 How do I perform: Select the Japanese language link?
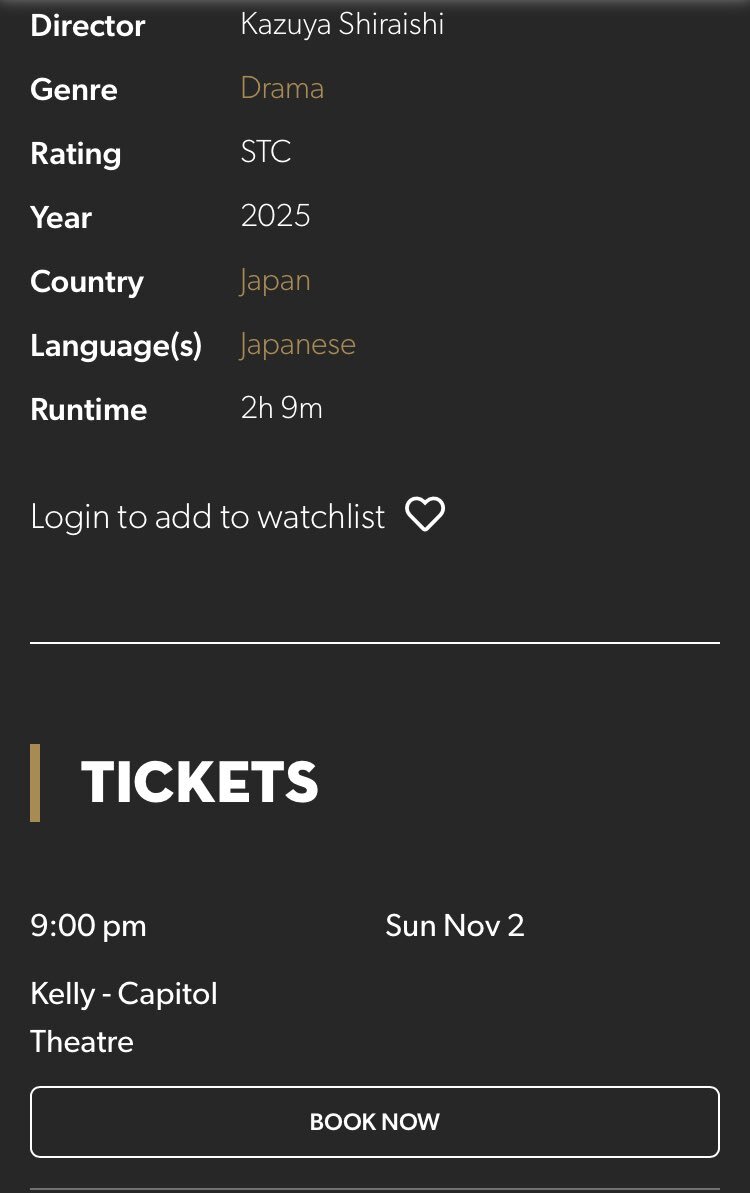click(297, 344)
